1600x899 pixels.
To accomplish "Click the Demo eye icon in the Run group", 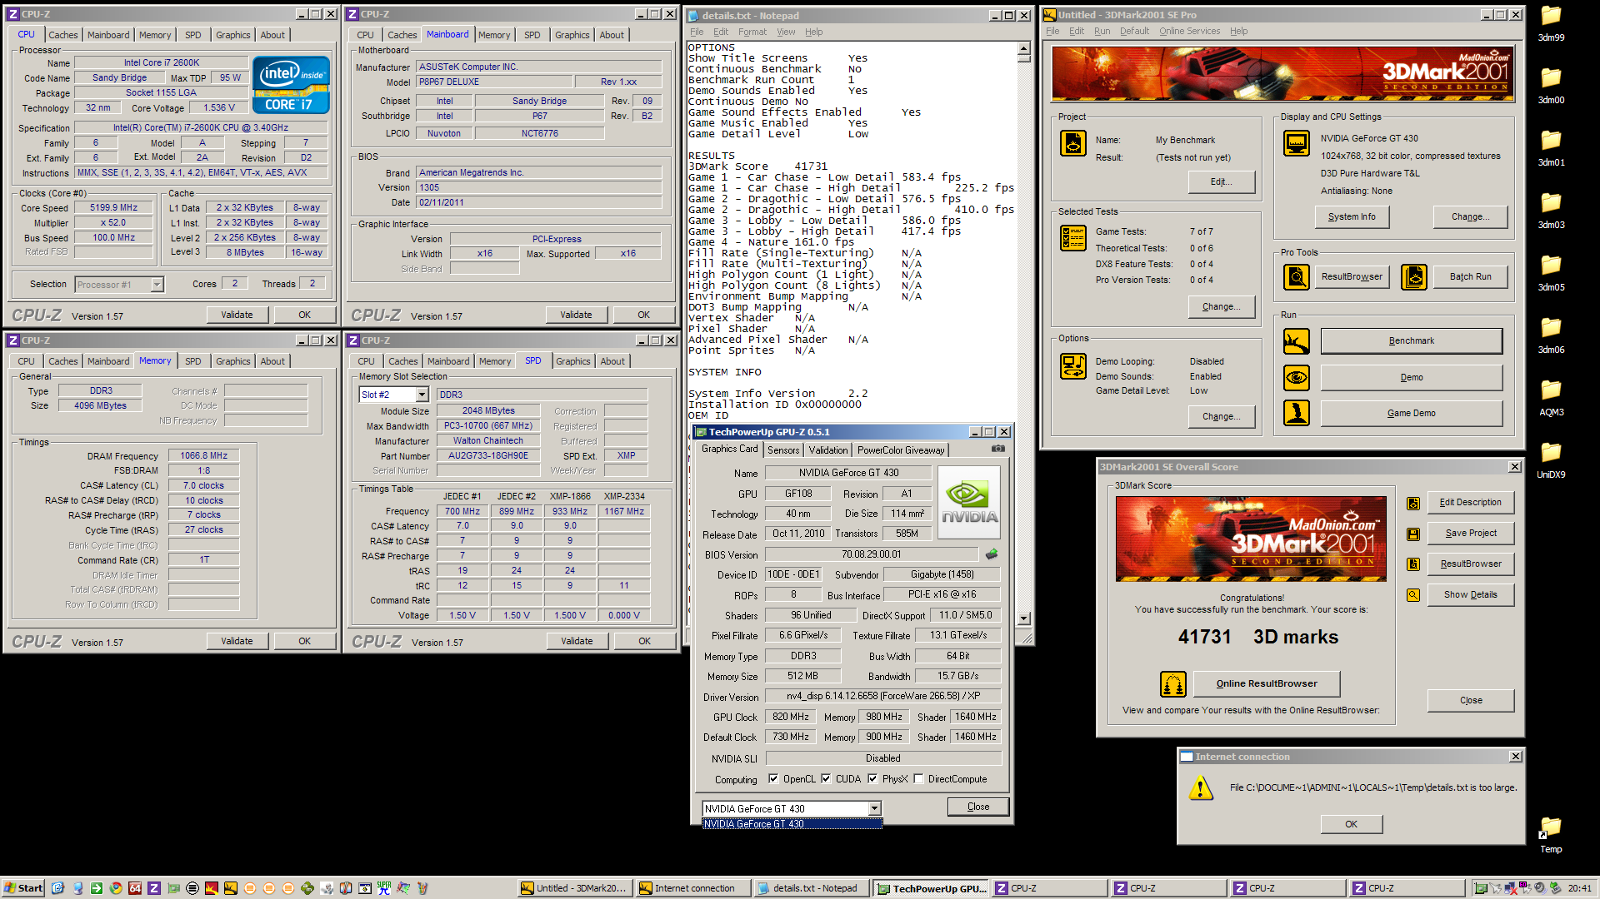I will pos(1296,377).
